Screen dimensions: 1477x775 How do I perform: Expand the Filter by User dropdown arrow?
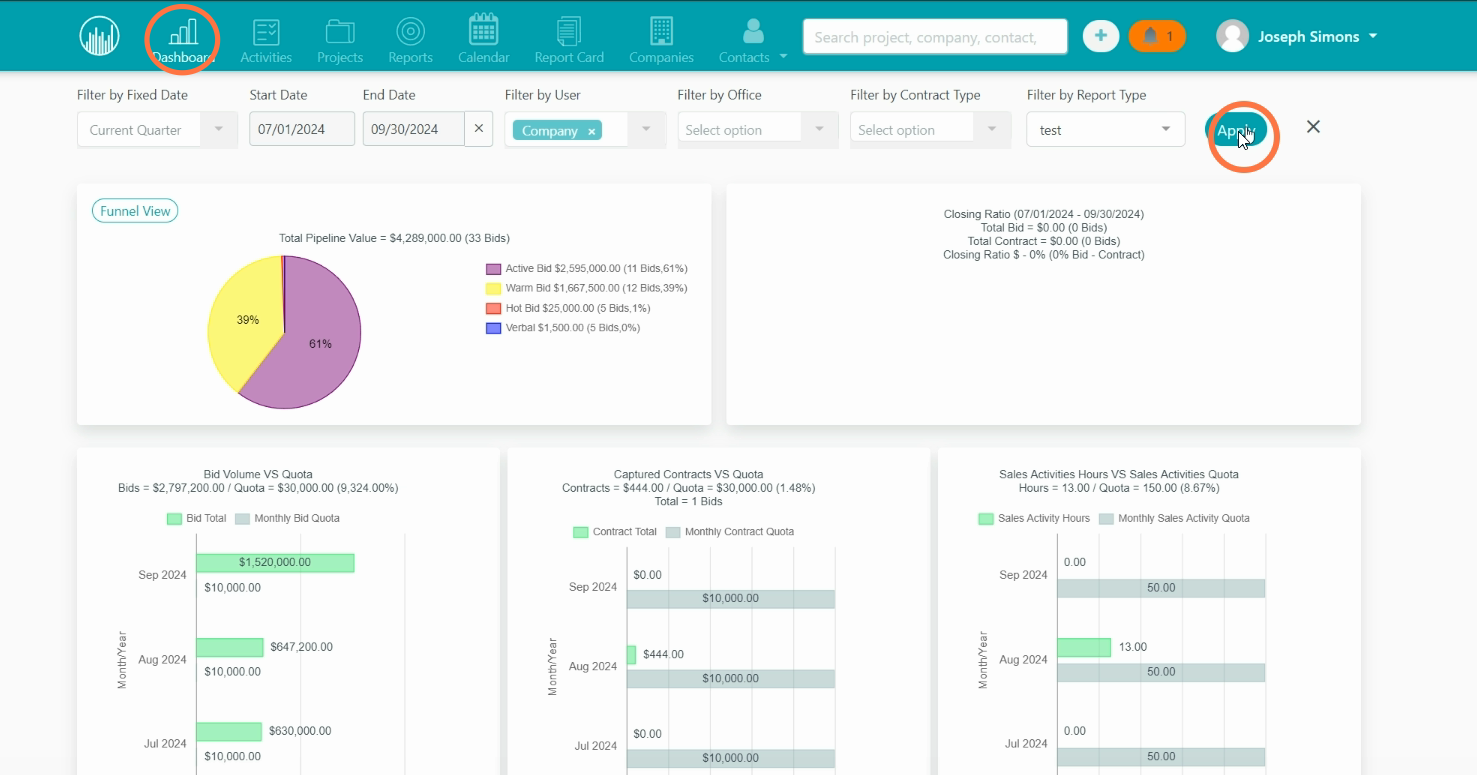click(x=646, y=130)
